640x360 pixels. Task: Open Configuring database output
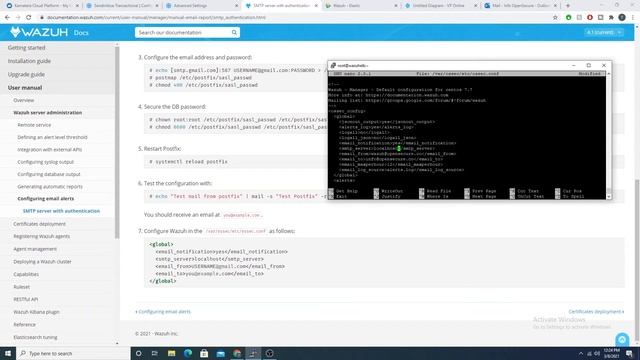click(49, 174)
